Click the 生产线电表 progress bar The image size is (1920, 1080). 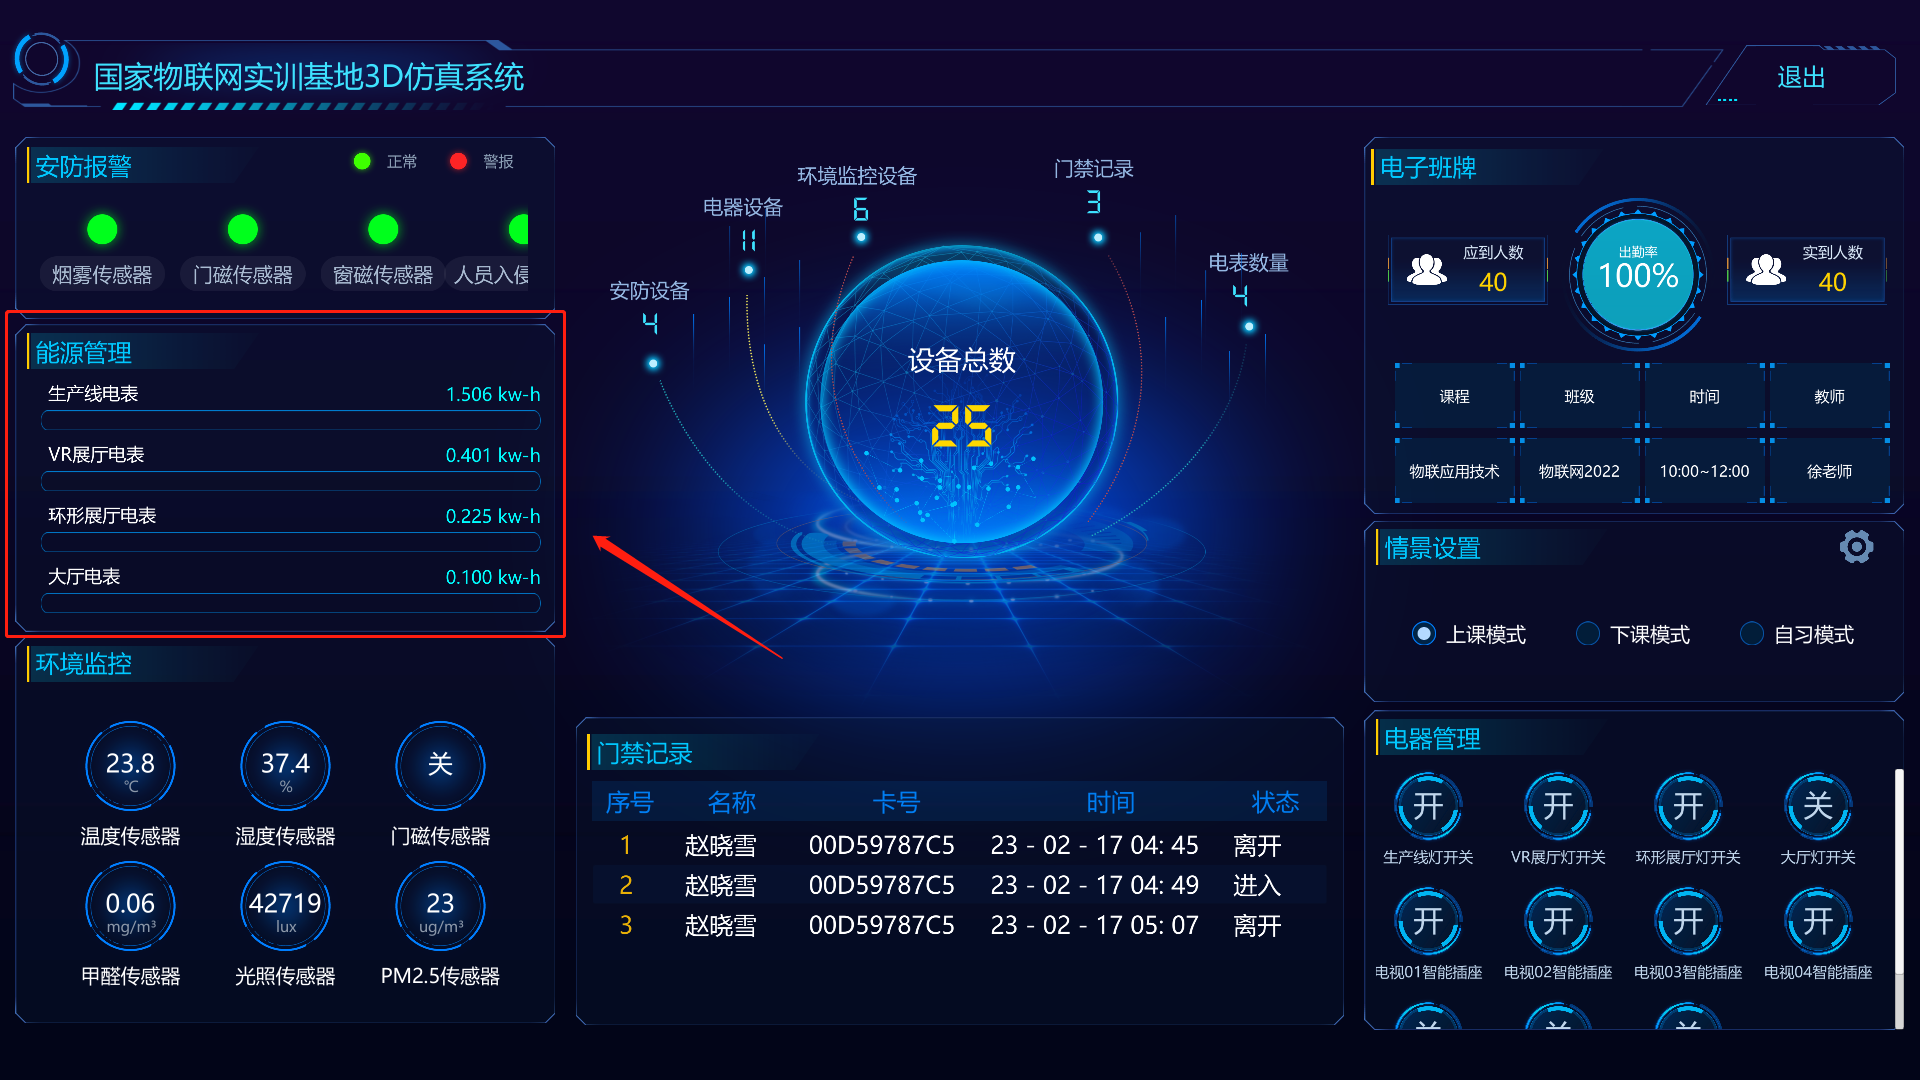(291, 420)
